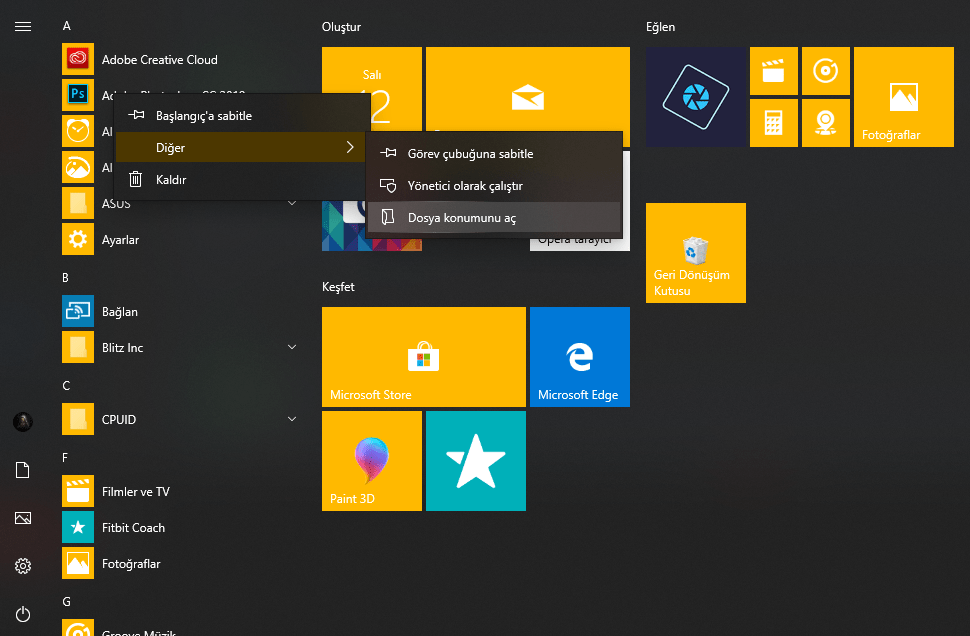The image size is (970, 636).
Task: Open Geri Dönüşüm Kutusu tile
Action: click(x=696, y=252)
